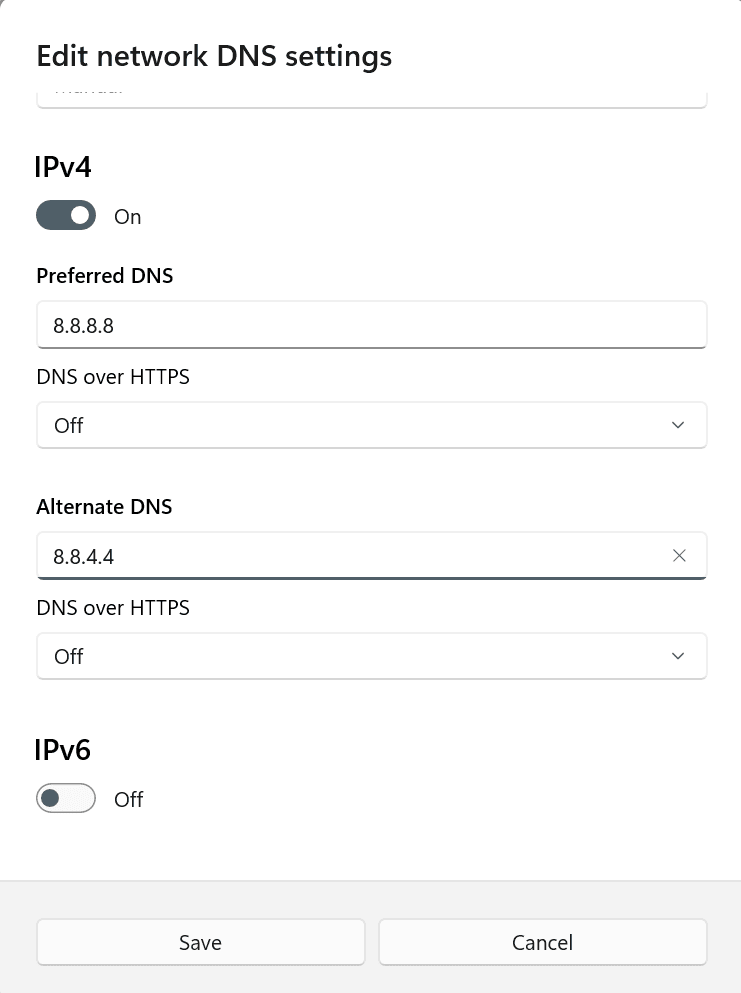The height and width of the screenshot is (993, 741).
Task: Save the DNS settings
Action: pyautogui.click(x=200, y=942)
